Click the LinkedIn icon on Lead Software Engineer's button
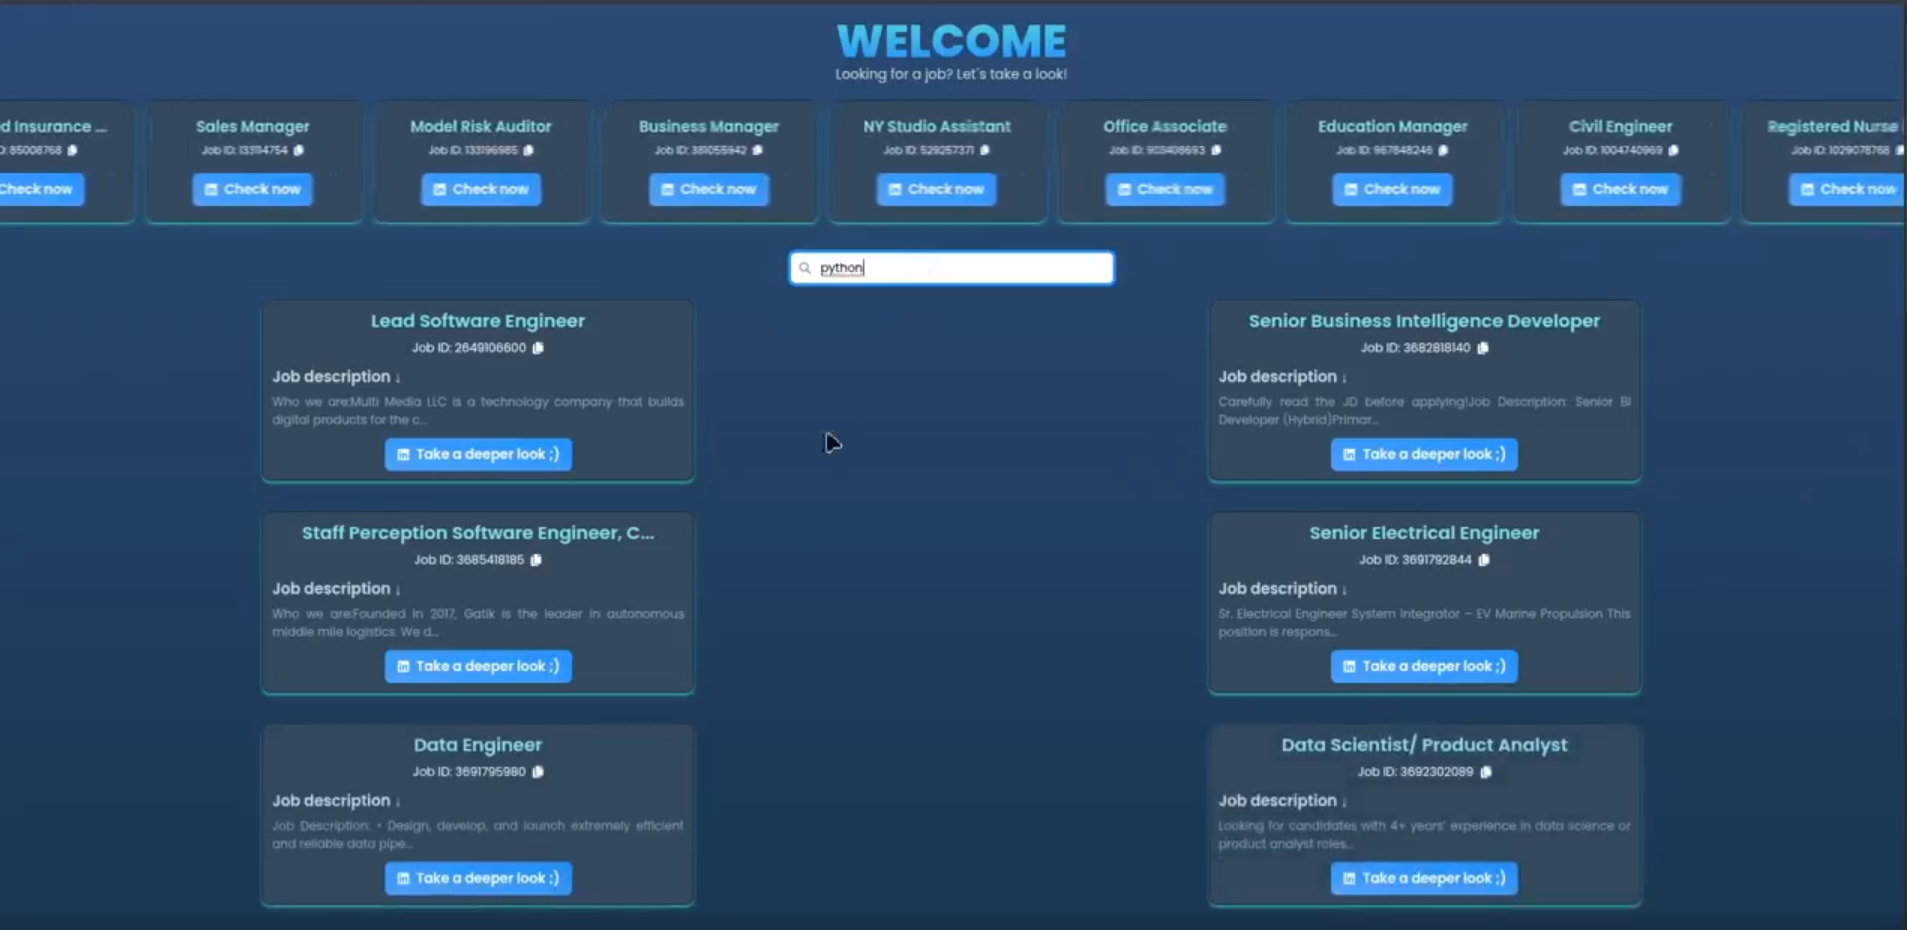The width and height of the screenshot is (1907, 930). tap(403, 454)
